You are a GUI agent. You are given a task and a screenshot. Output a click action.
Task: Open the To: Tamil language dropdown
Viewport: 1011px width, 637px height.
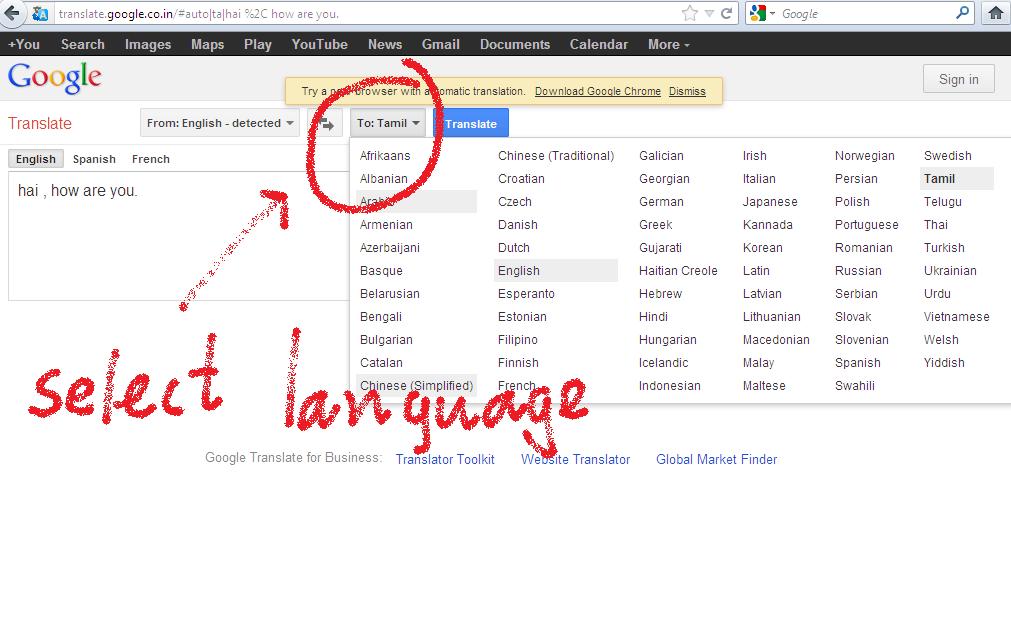click(x=388, y=122)
